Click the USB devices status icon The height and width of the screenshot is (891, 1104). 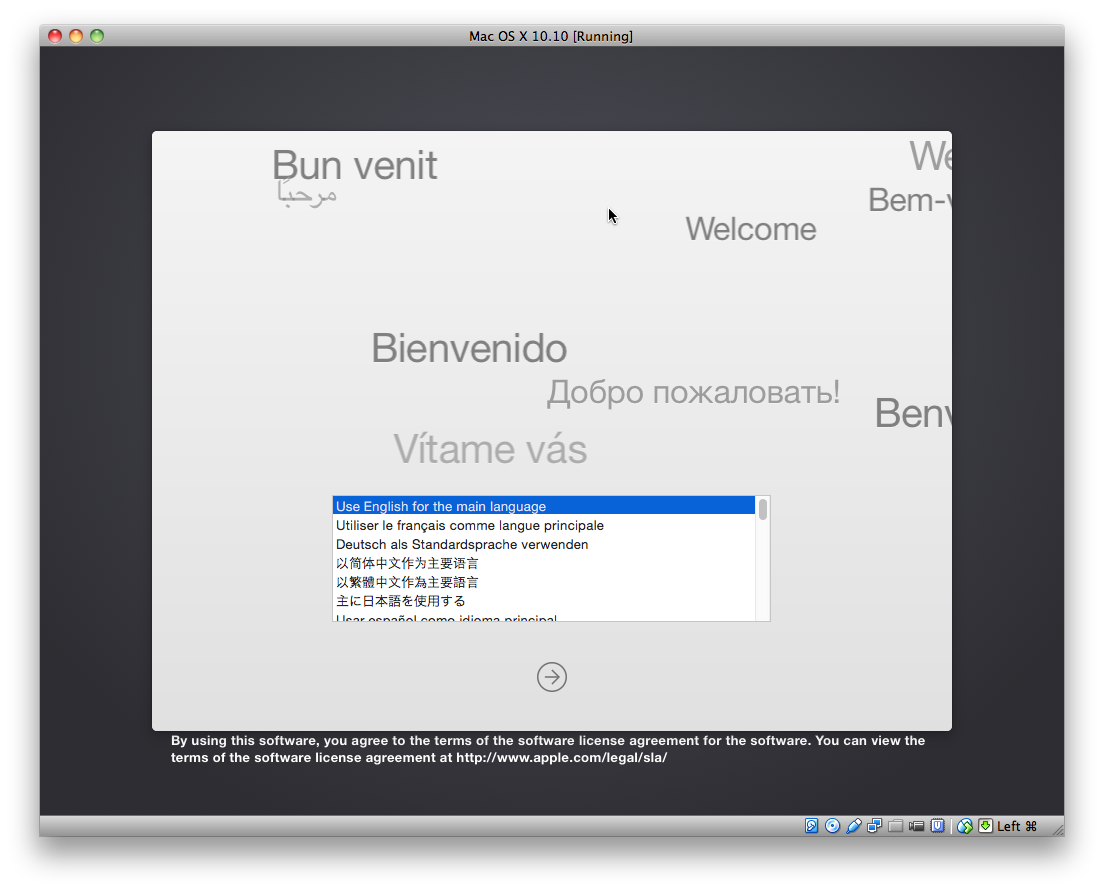pos(853,825)
